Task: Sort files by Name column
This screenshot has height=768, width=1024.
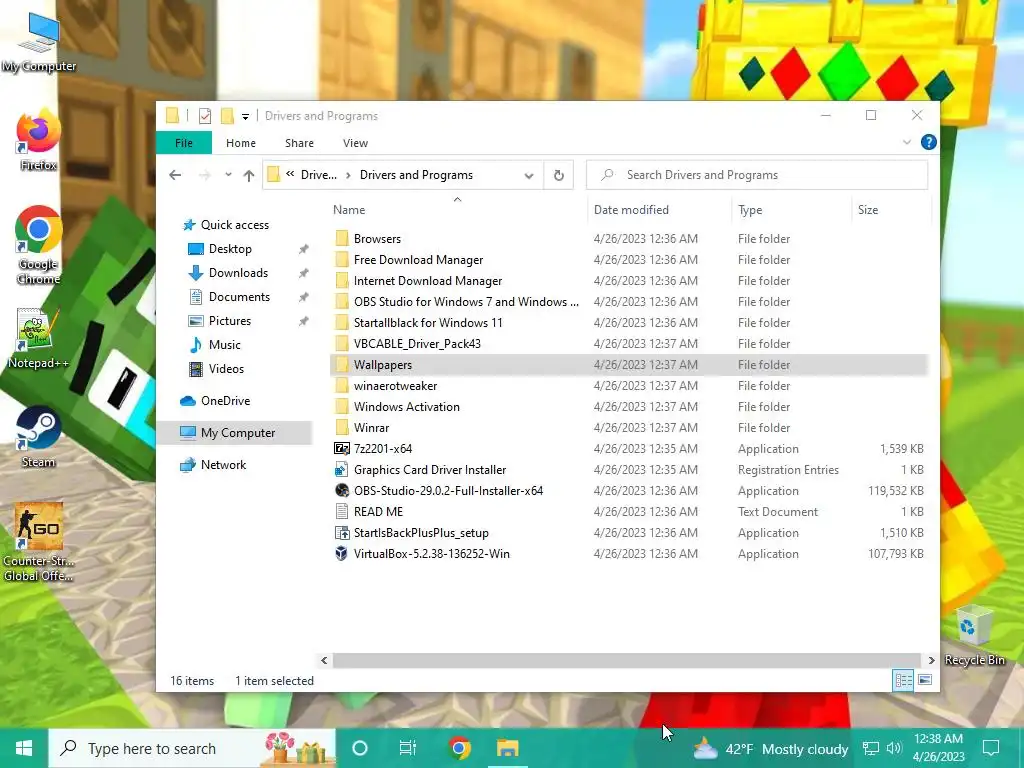Action: 457,210
